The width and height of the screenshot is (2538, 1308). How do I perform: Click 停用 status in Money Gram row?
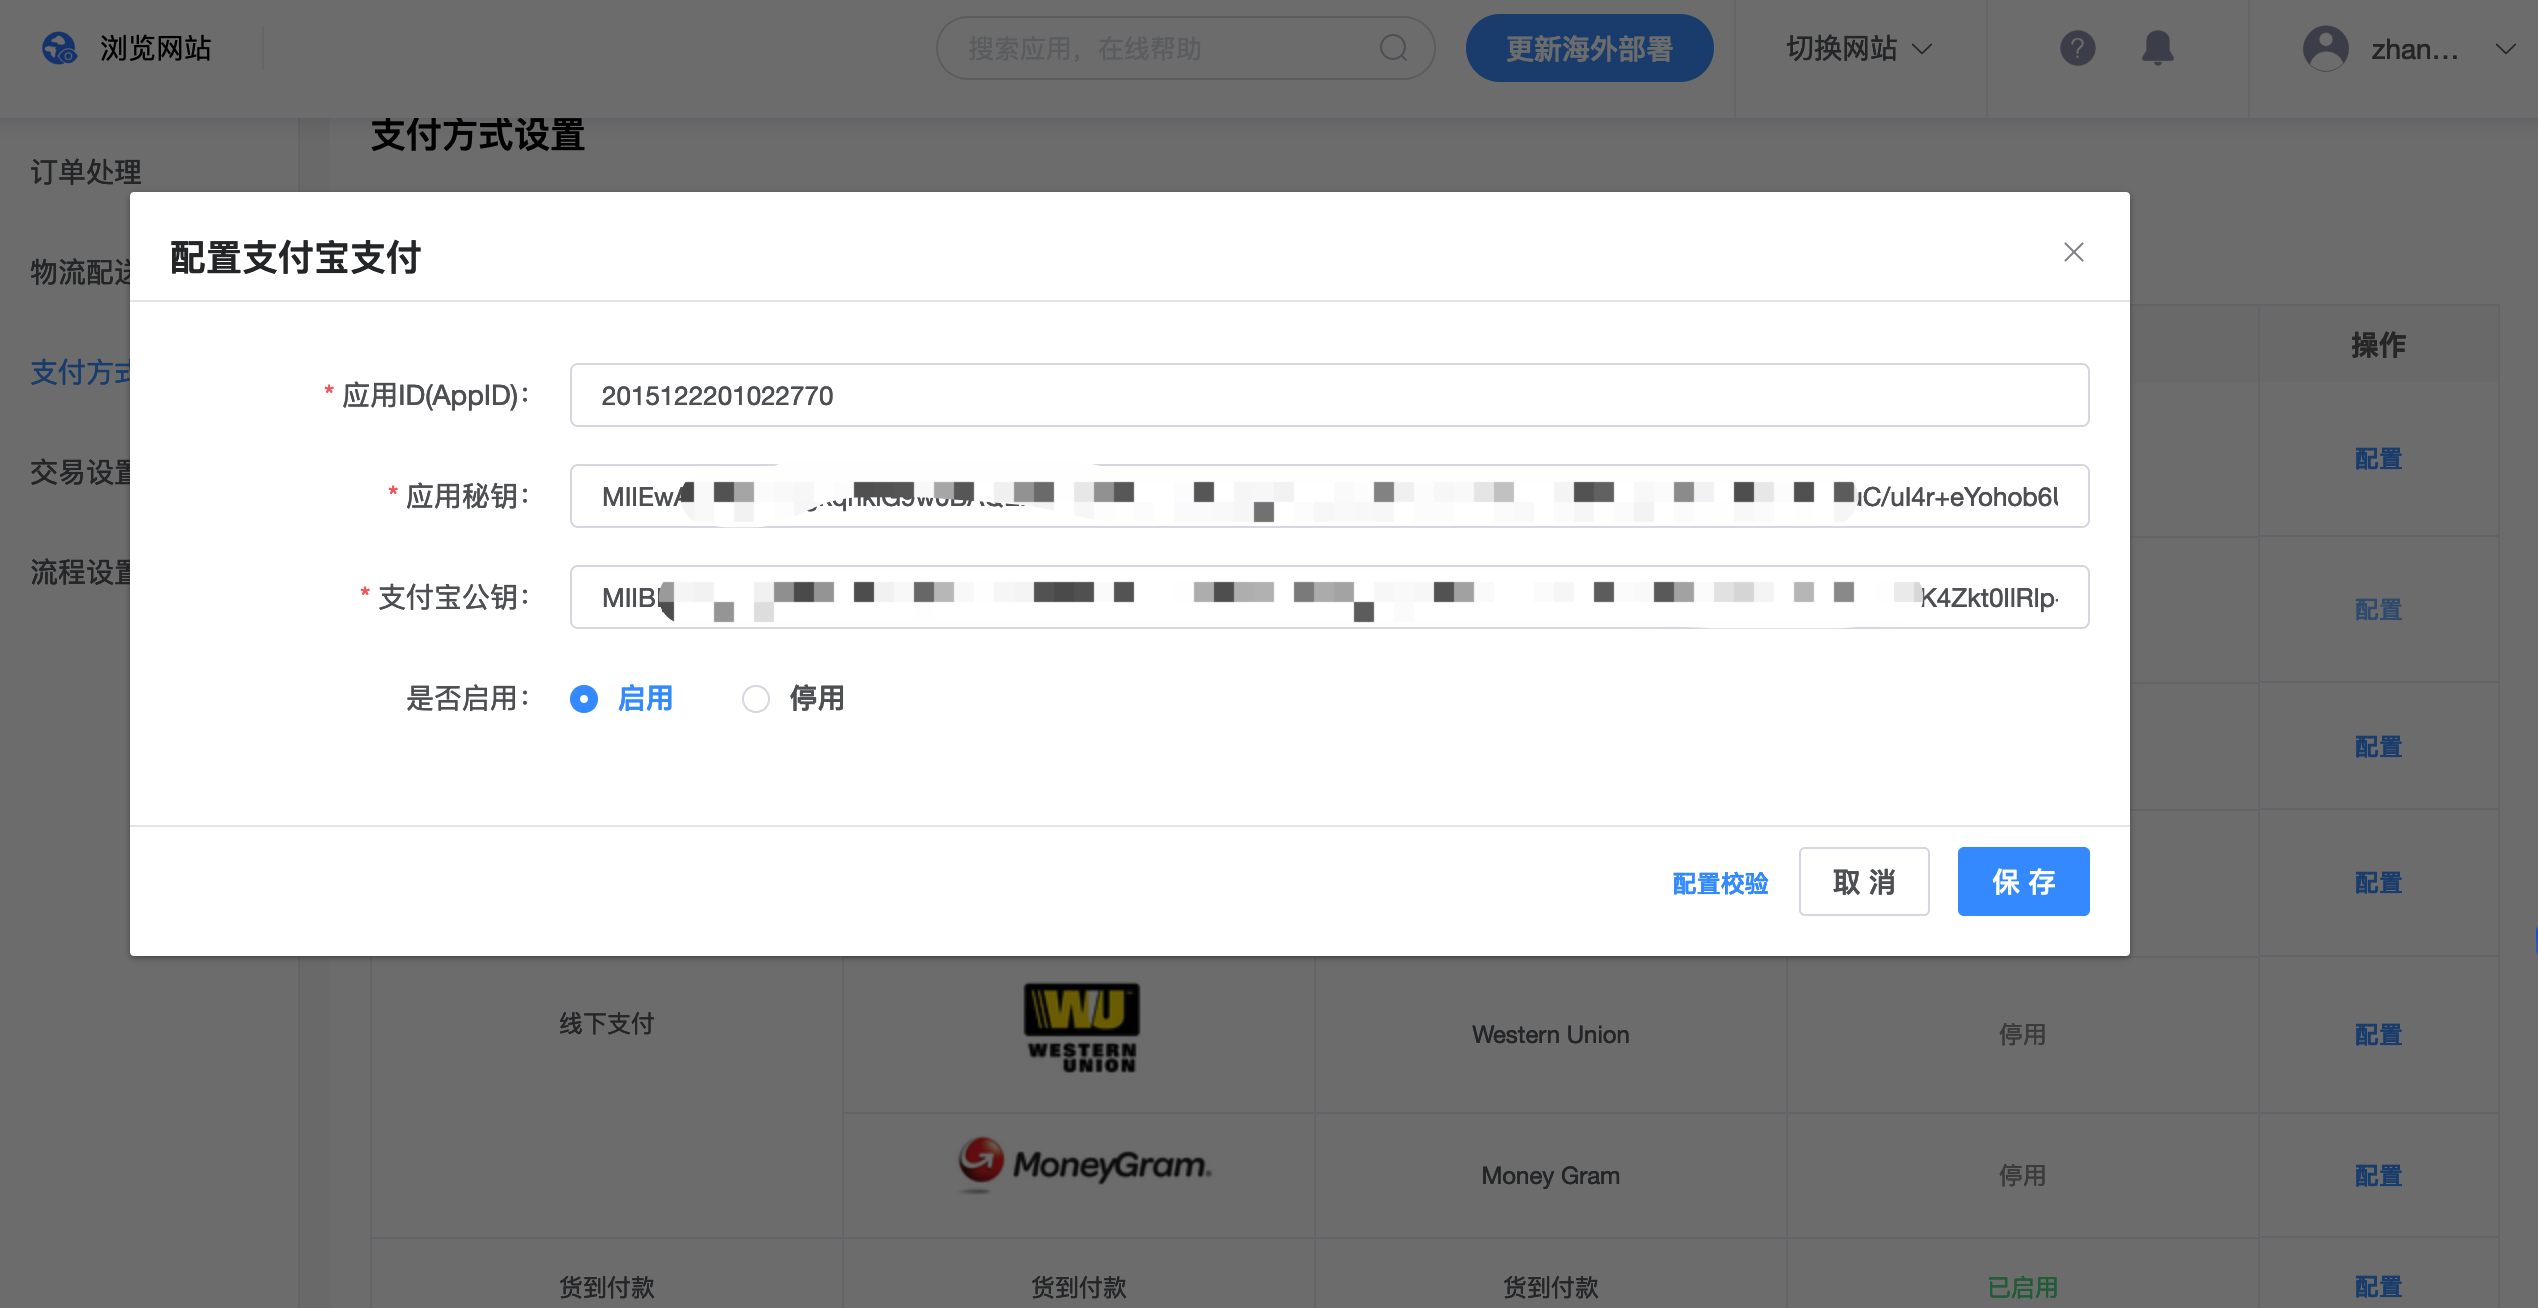2022,1175
